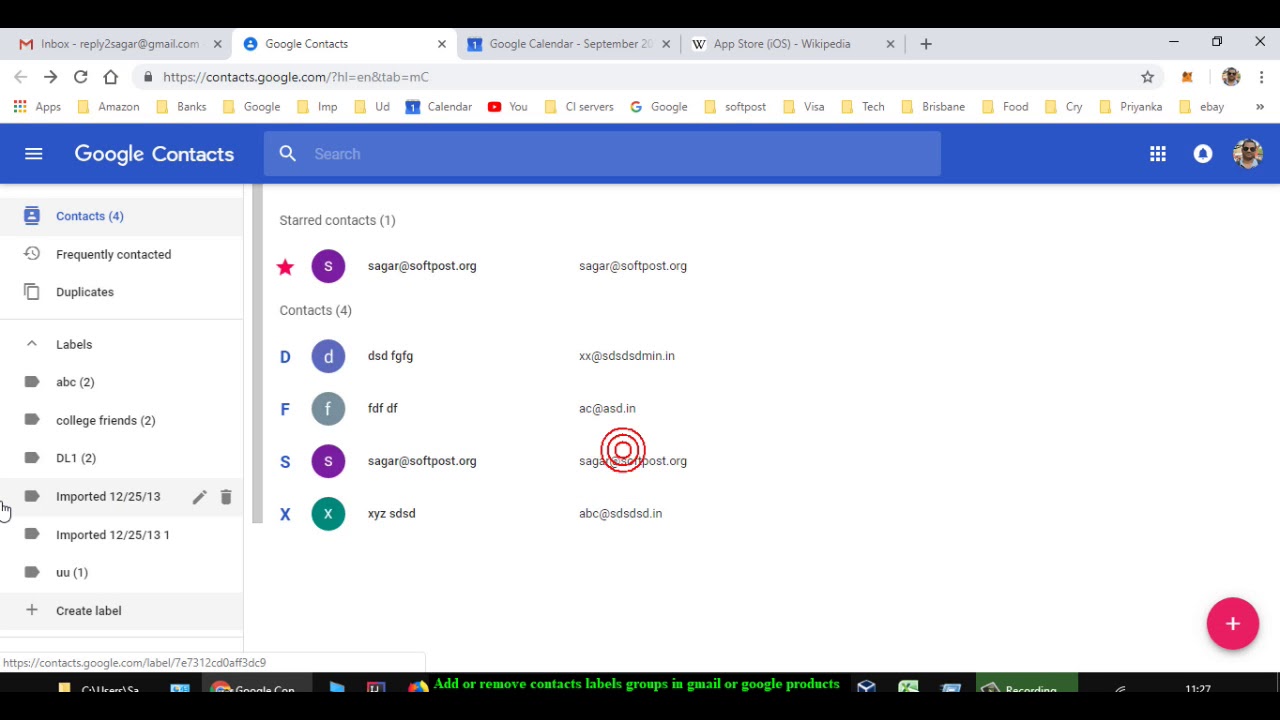Open notifications bell

click(x=1203, y=154)
